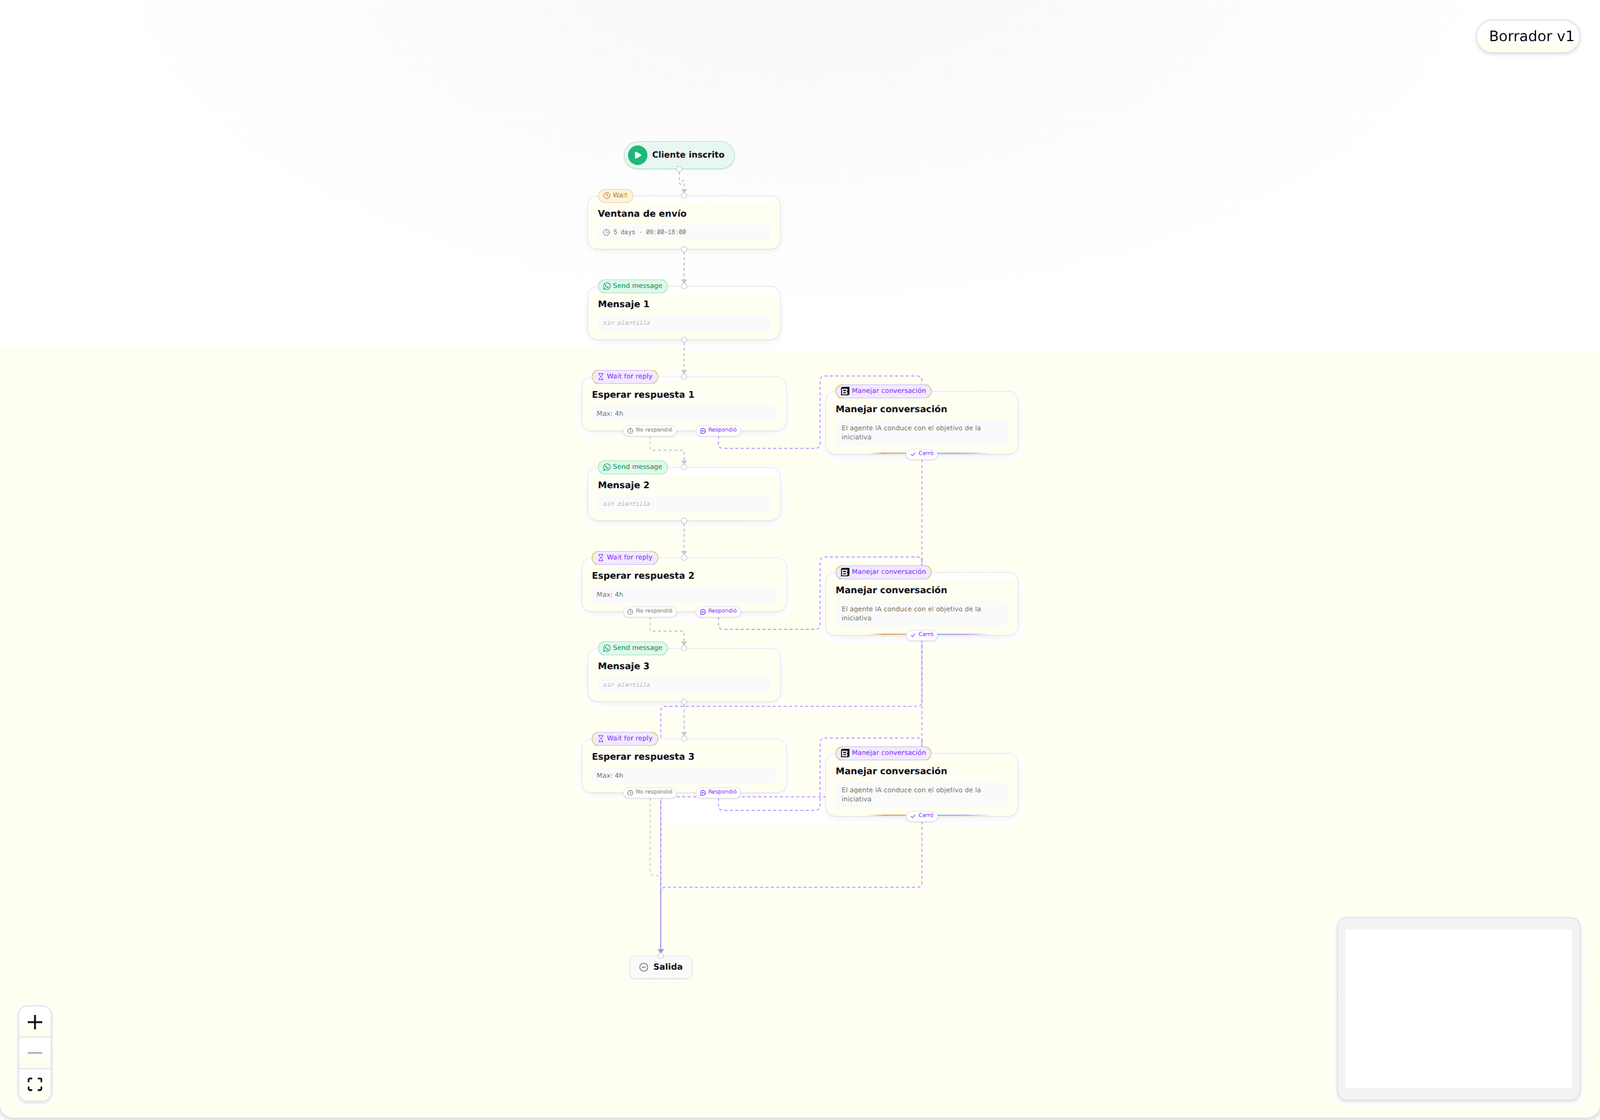Viewport: 1600px width, 1120px height.
Task: Click the minimap panel
Action: pyautogui.click(x=1459, y=1009)
